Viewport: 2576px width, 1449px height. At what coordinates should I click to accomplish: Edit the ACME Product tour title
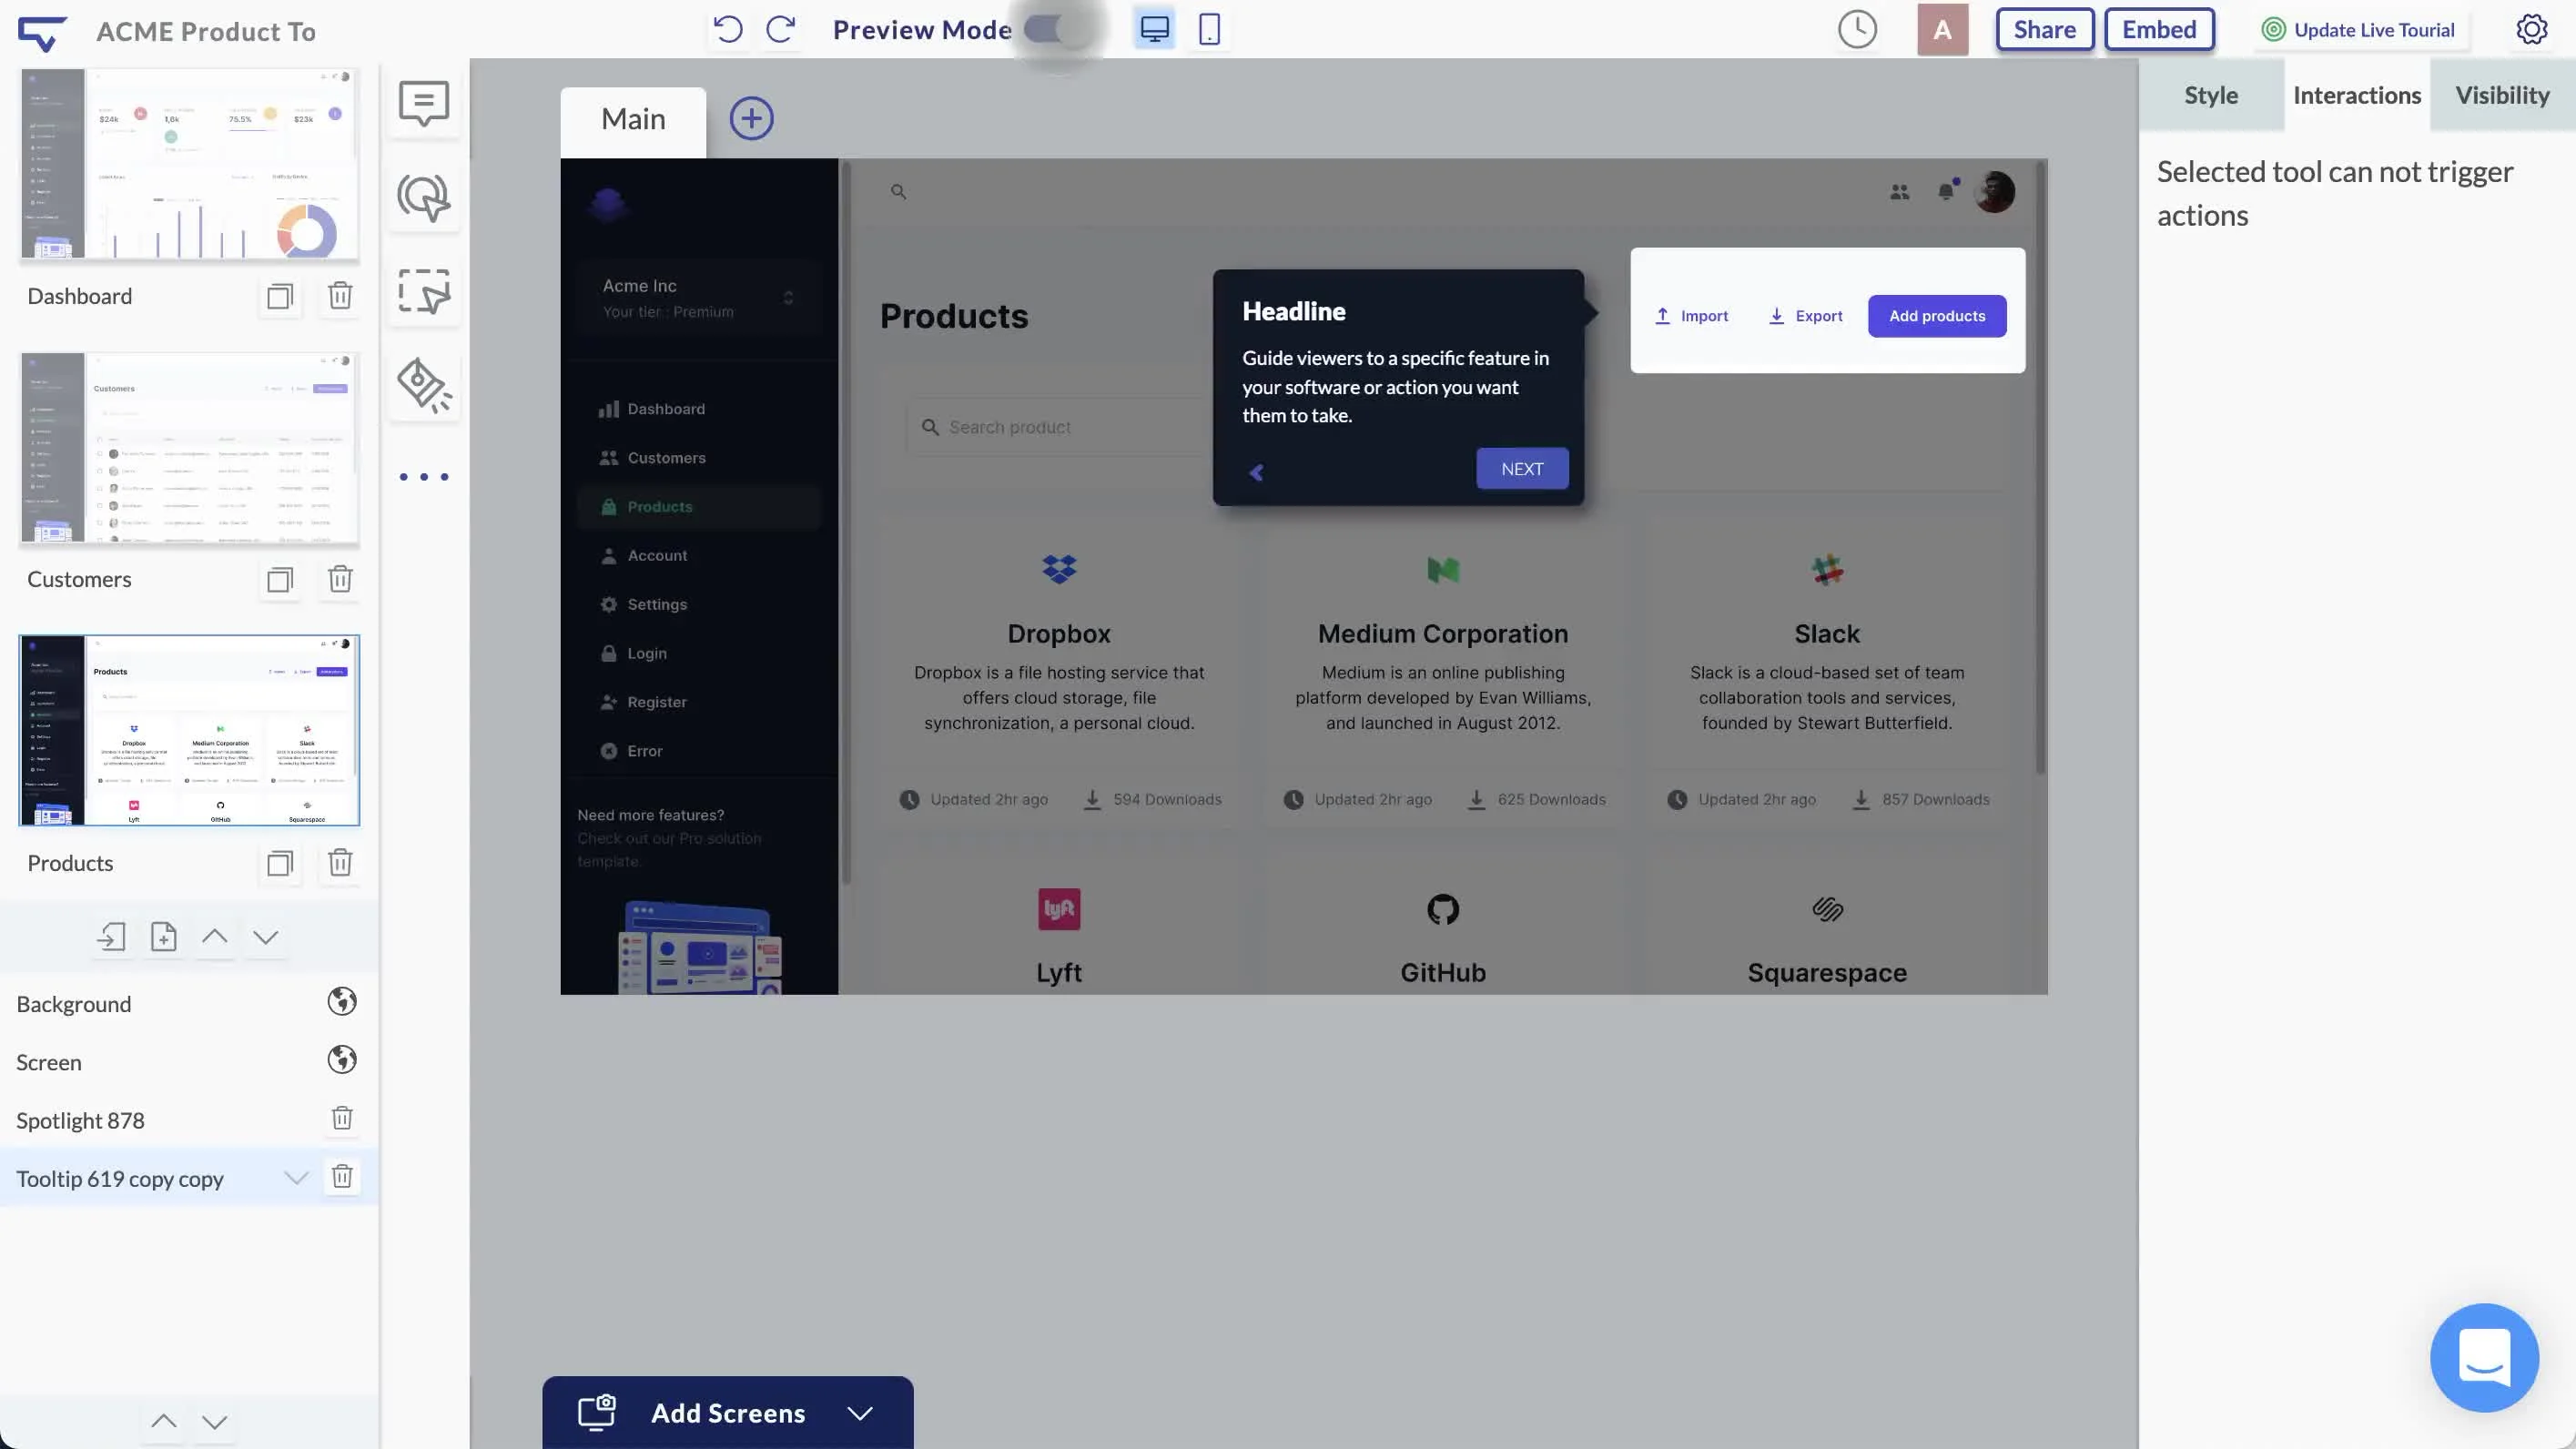[206, 31]
